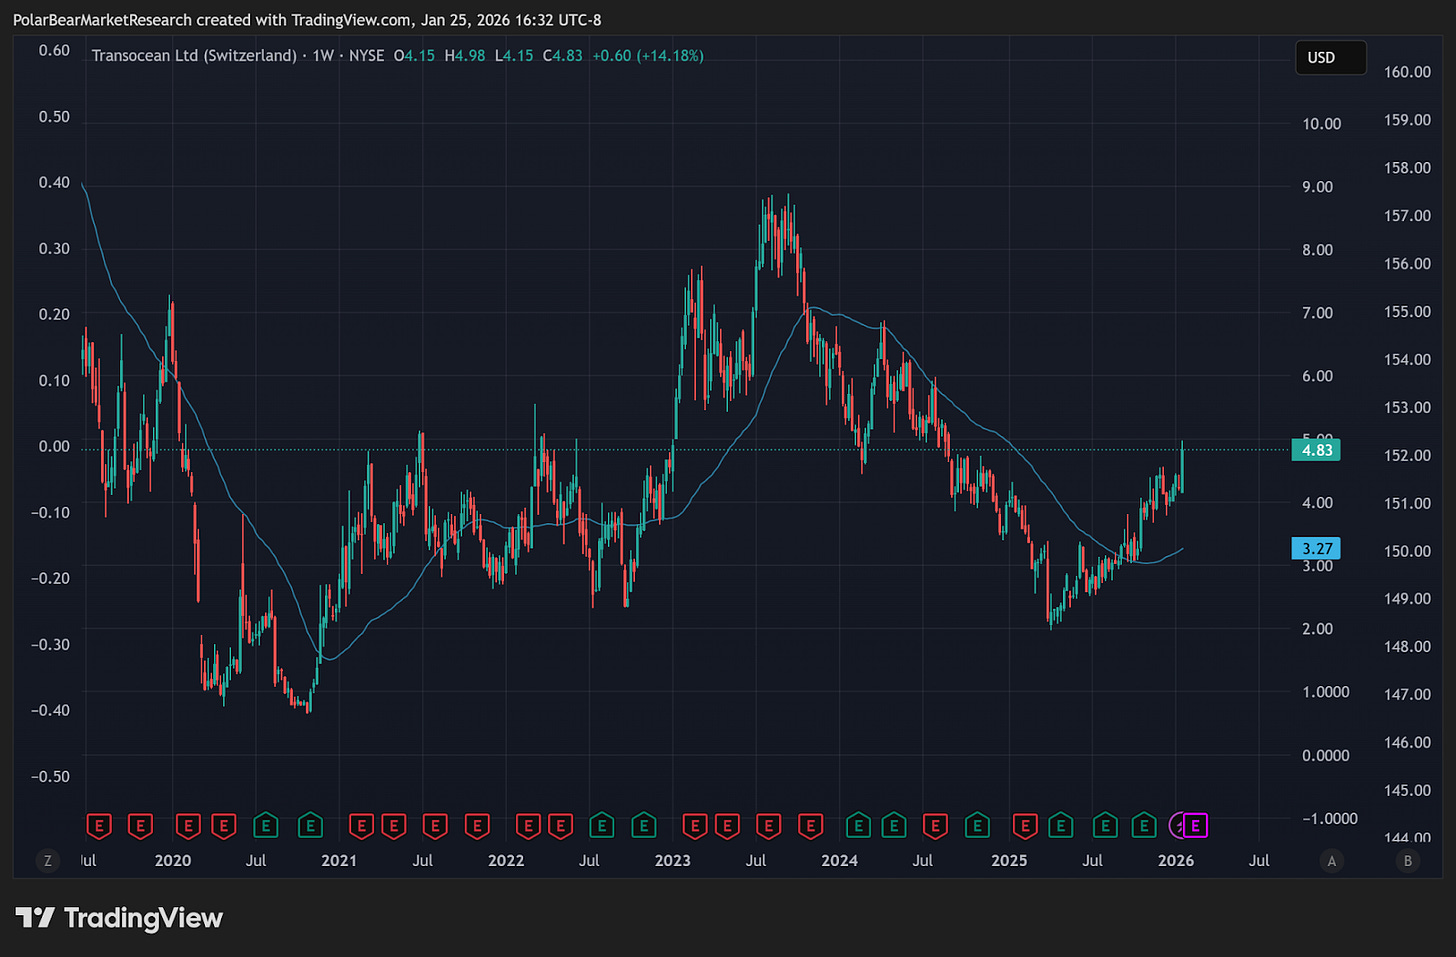Click the 2022 label on the time axis

(x=506, y=861)
